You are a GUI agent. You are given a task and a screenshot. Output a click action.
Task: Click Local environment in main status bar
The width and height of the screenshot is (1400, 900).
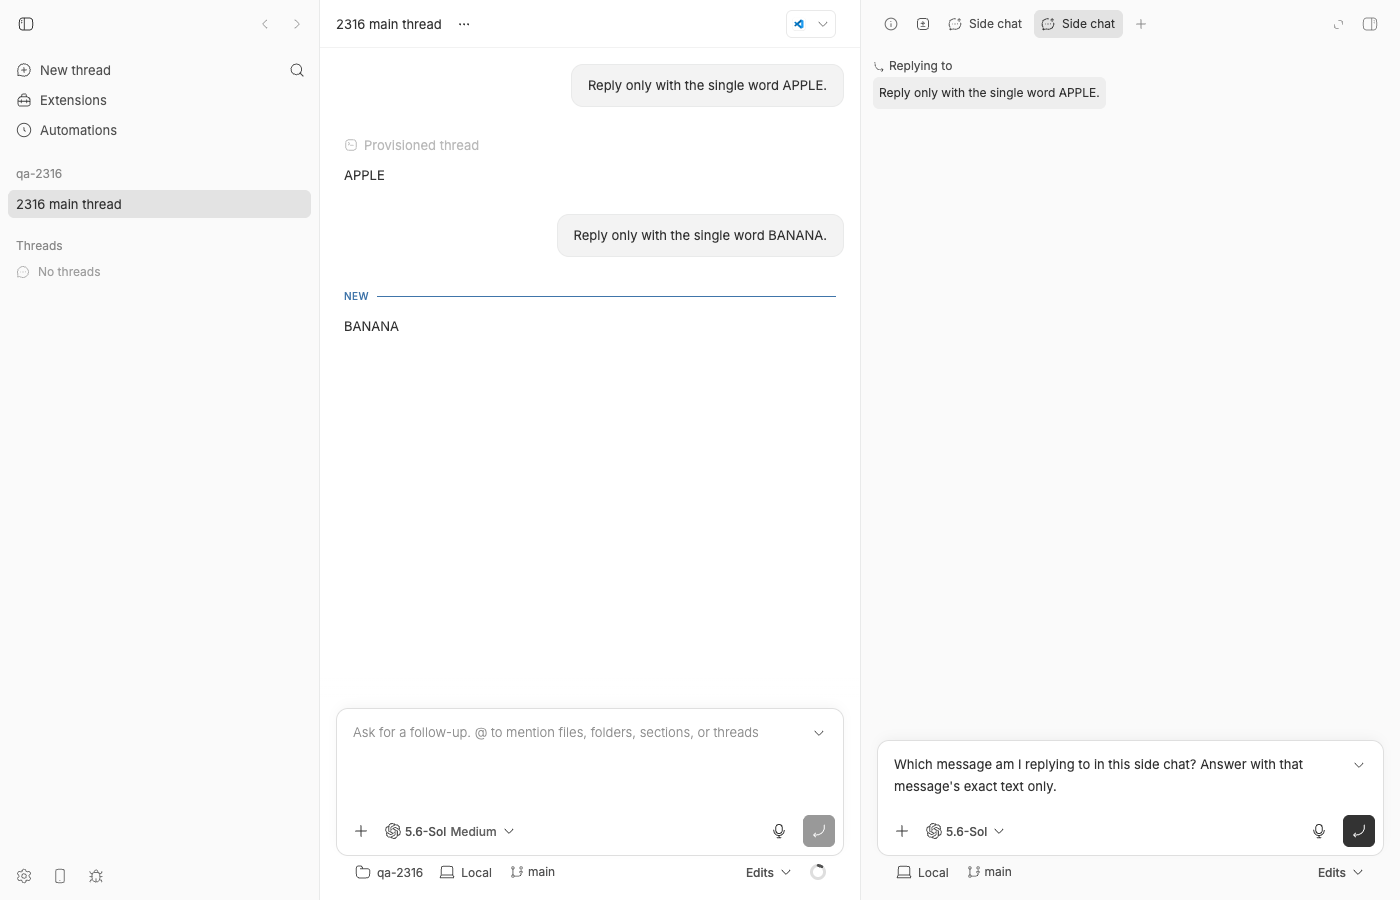click(x=466, y=872)
